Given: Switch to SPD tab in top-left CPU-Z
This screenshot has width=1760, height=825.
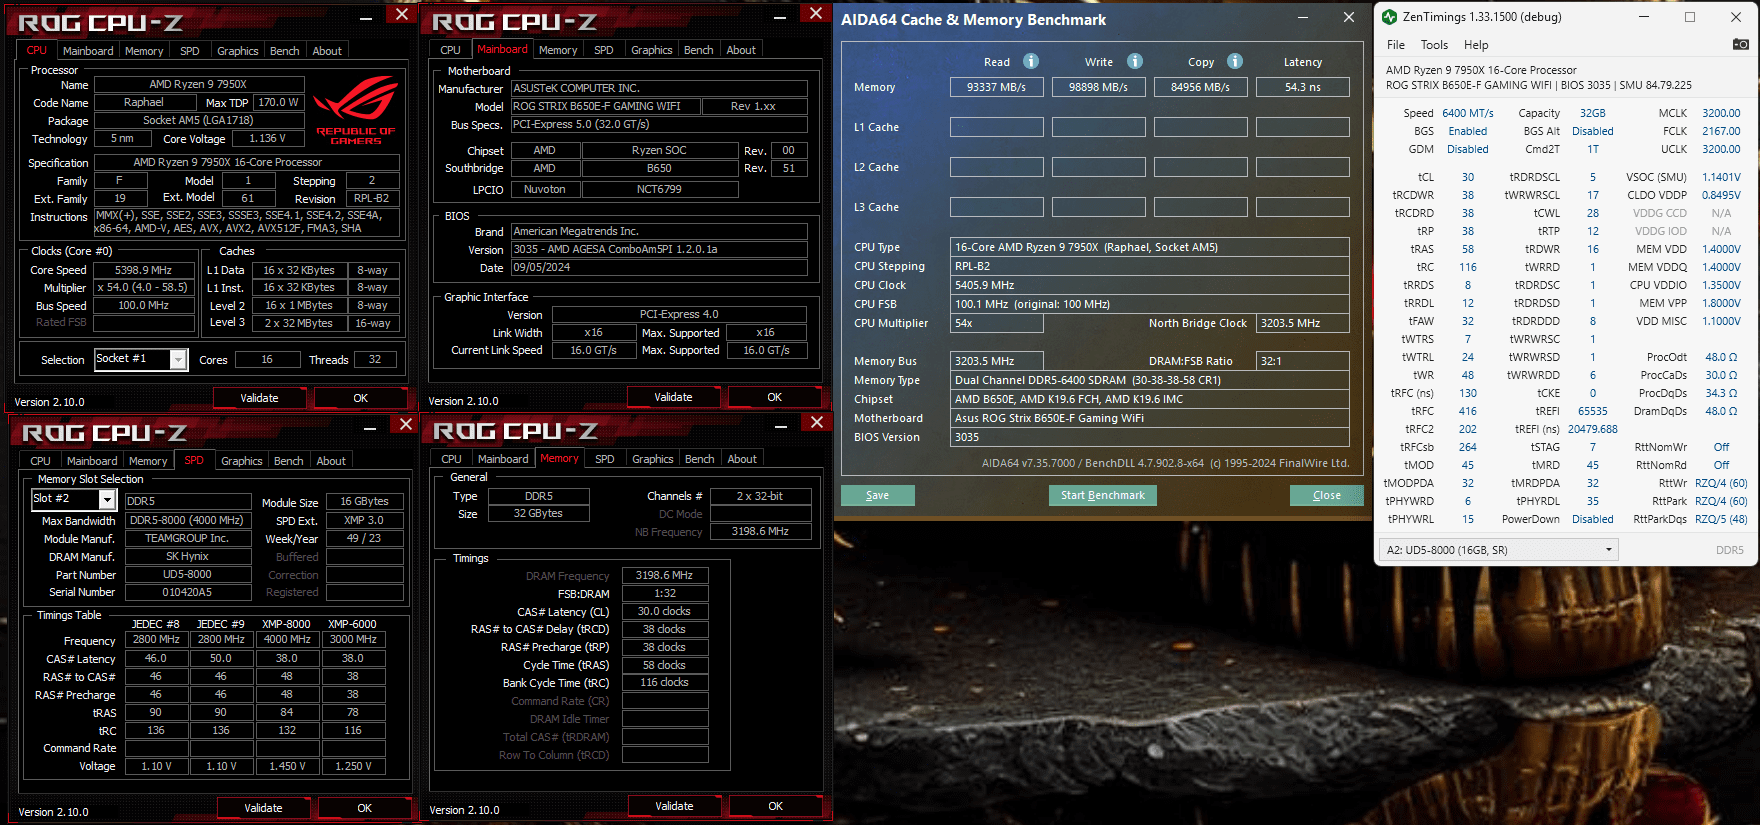Looking at the screenshot, I should point(190,51).
